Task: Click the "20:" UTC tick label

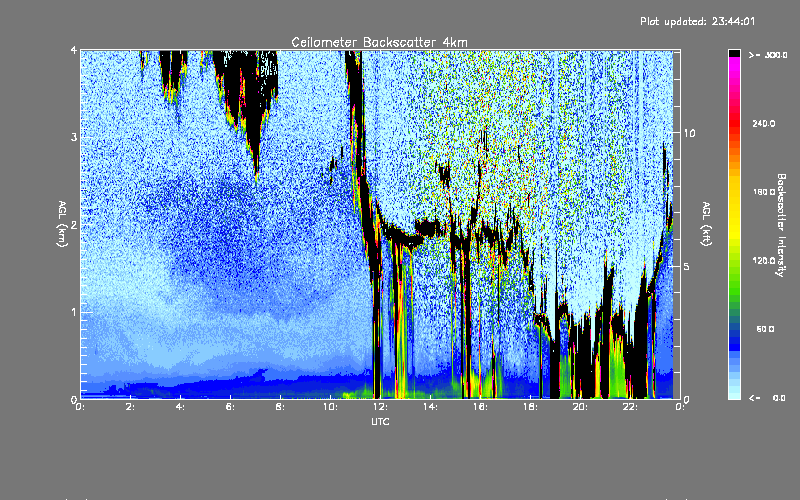Action: coord(580,407)
